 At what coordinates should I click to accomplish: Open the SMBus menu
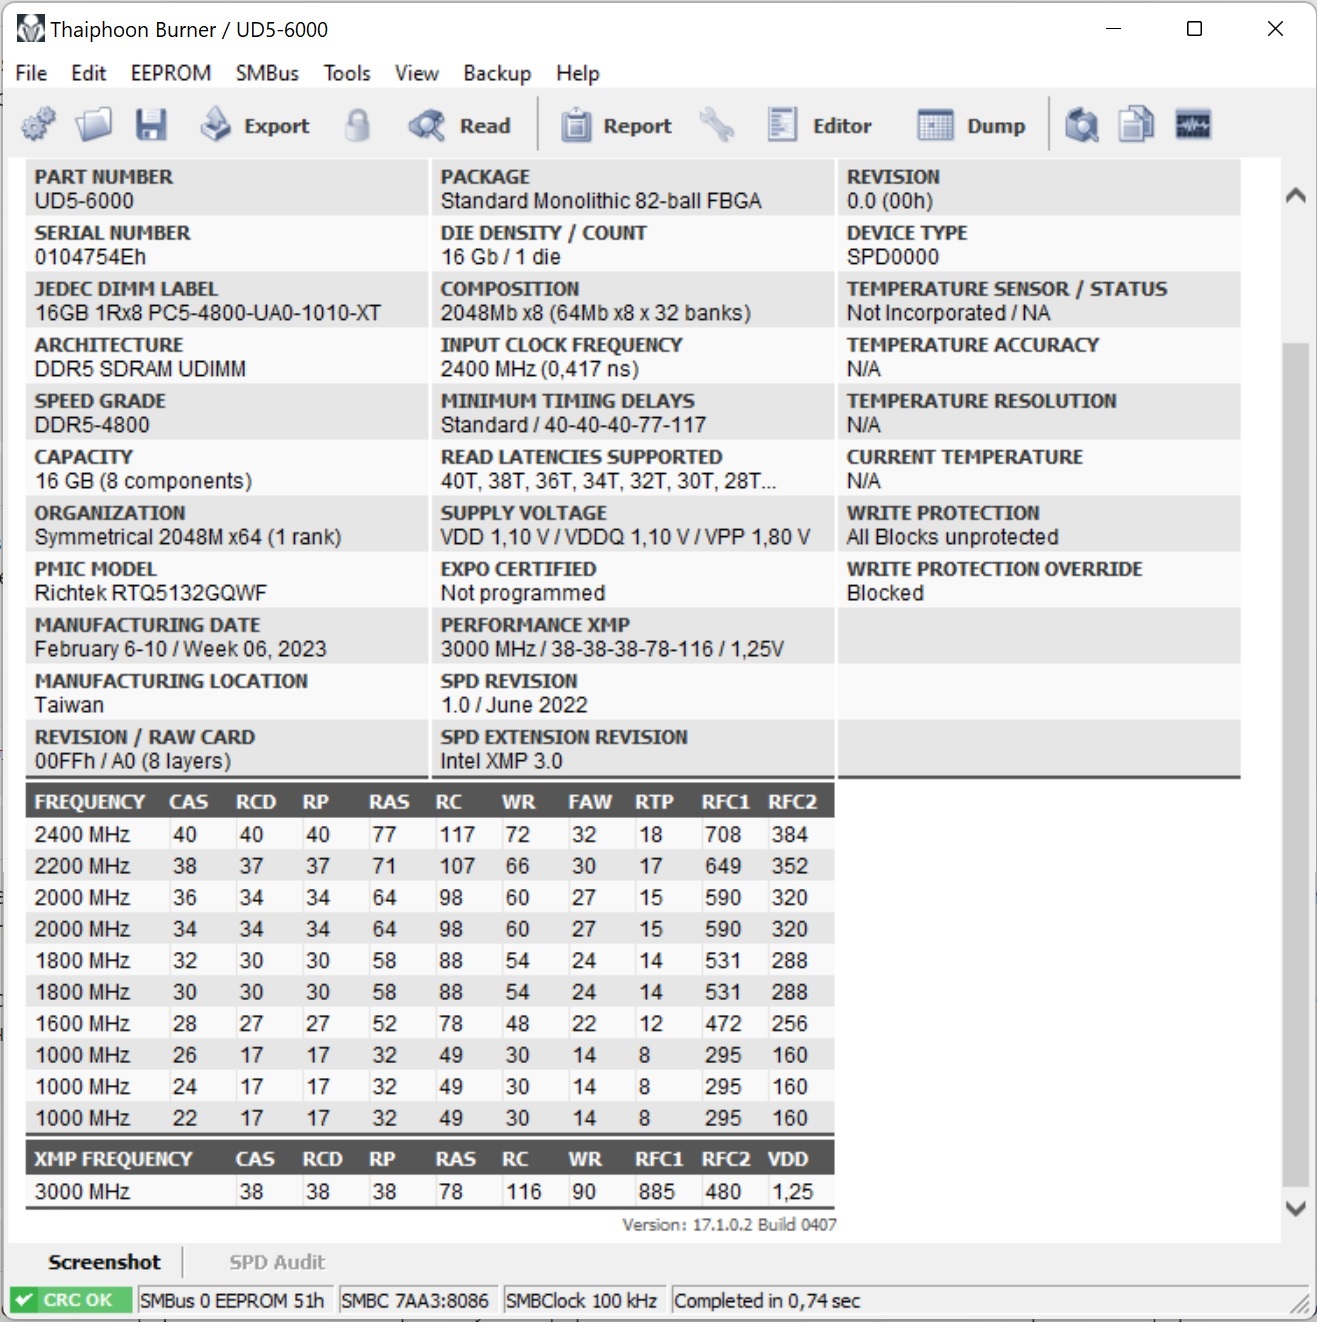(x=267, y=73)
